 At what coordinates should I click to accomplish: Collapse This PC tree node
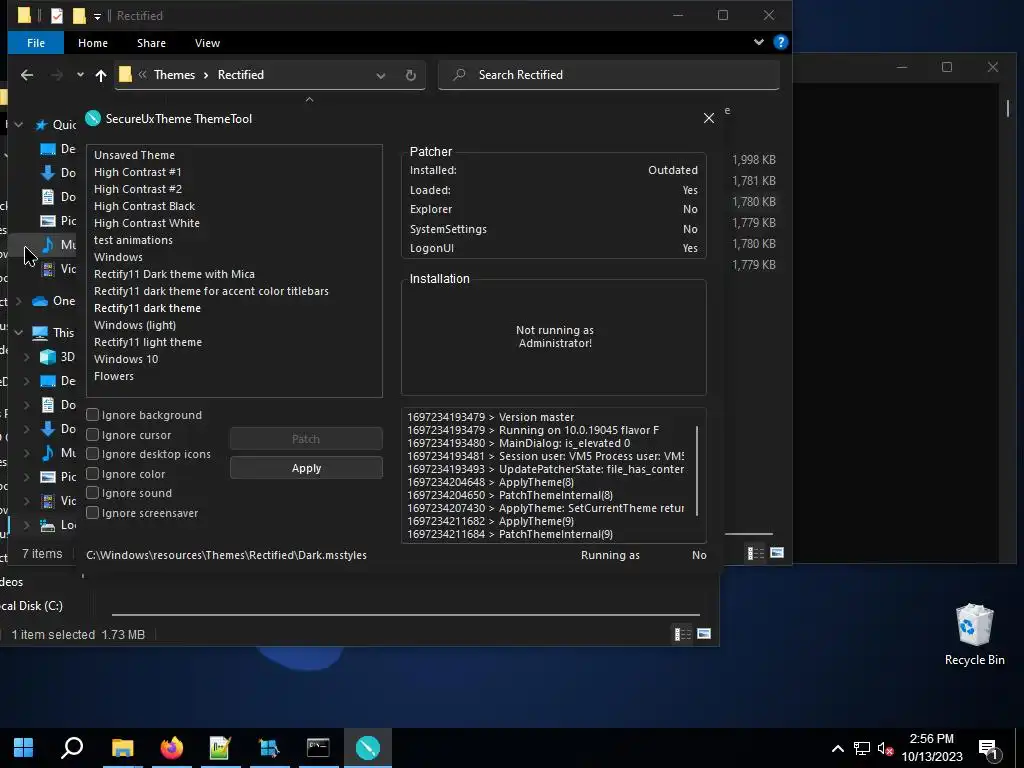18,332
